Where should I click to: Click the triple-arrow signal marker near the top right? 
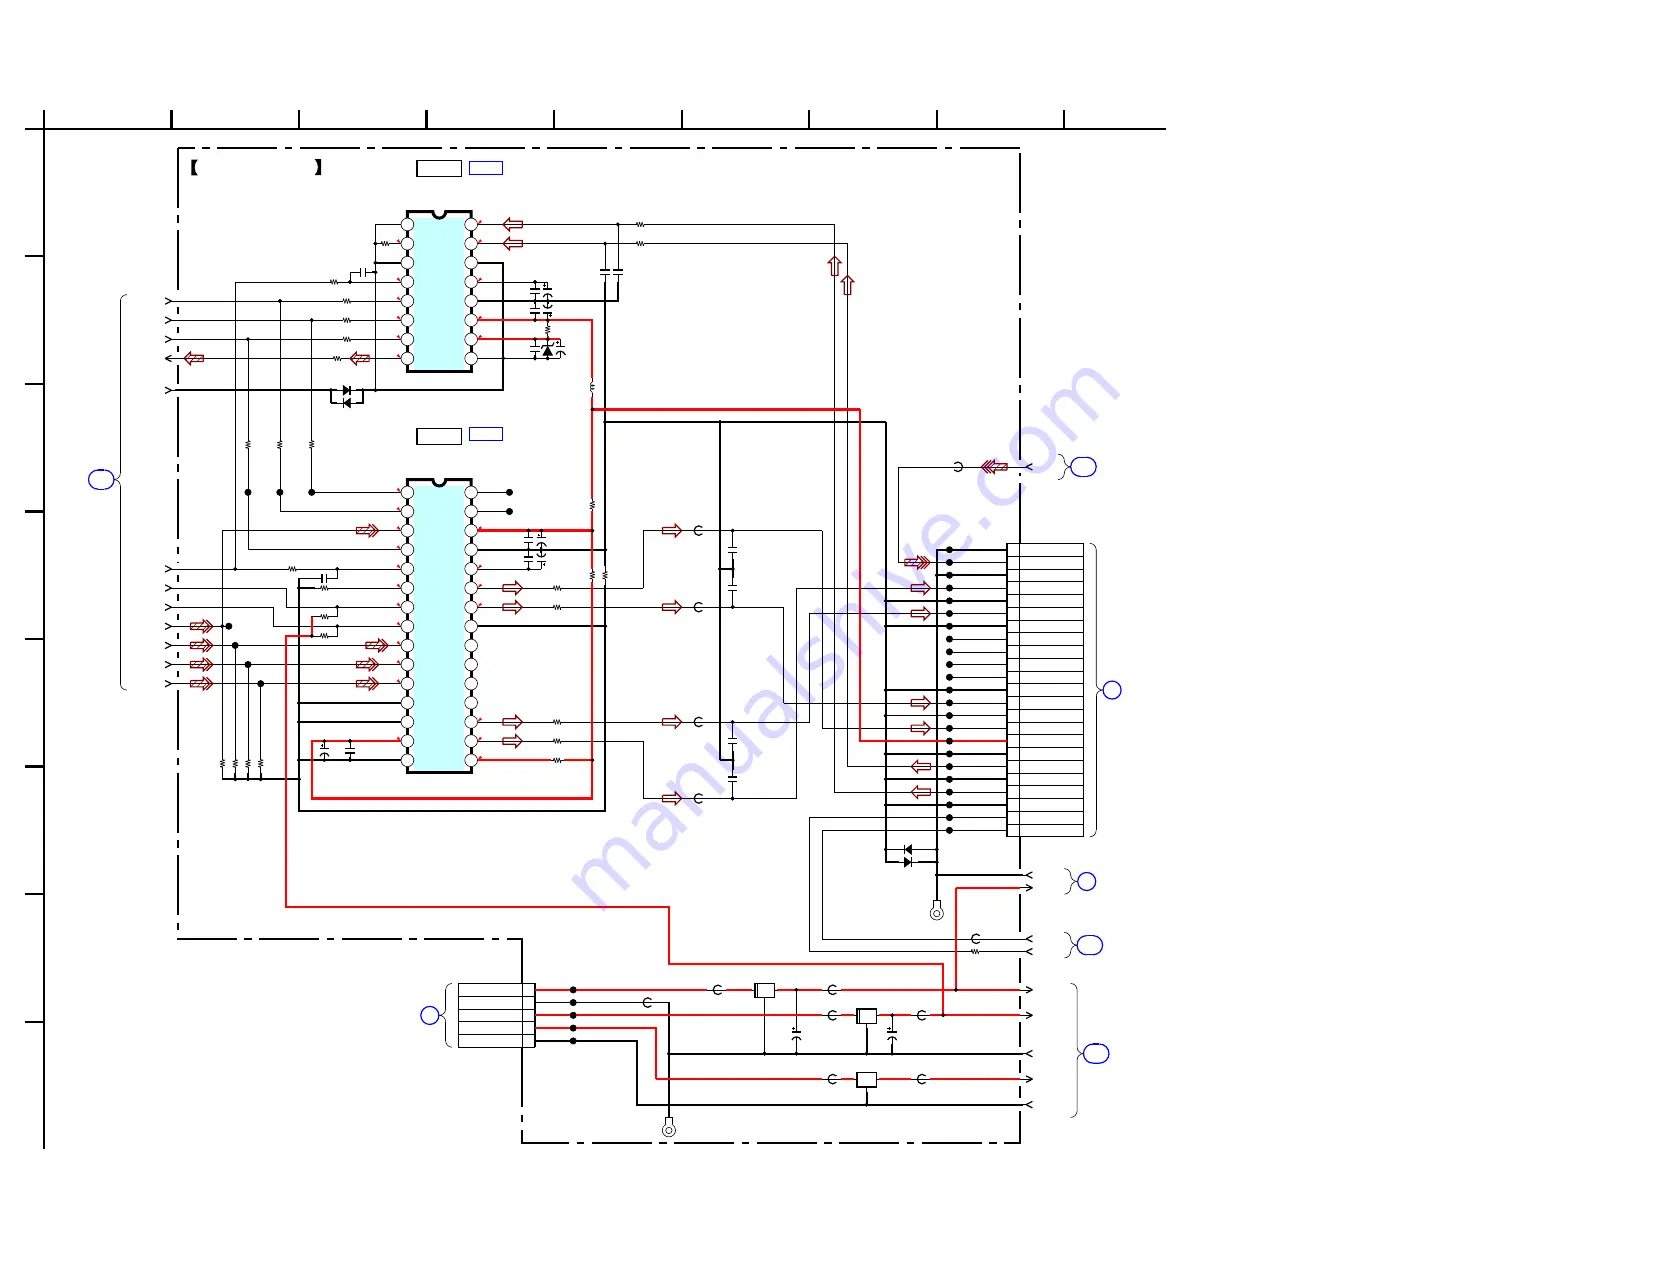point(993,467)
